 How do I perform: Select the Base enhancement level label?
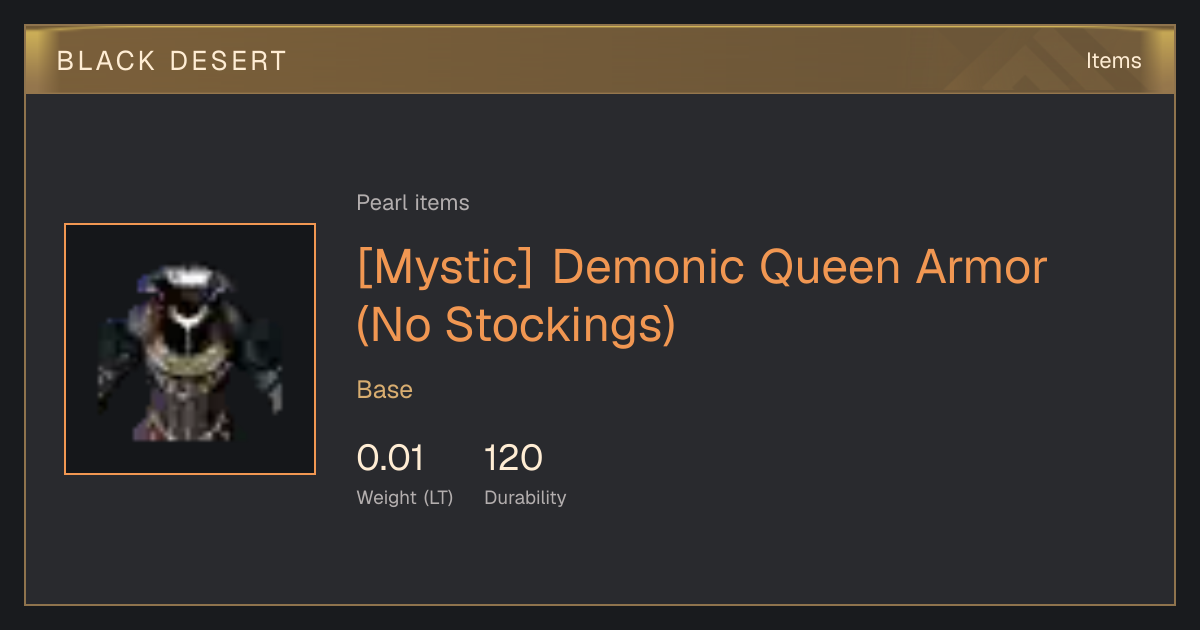point(385,390)
